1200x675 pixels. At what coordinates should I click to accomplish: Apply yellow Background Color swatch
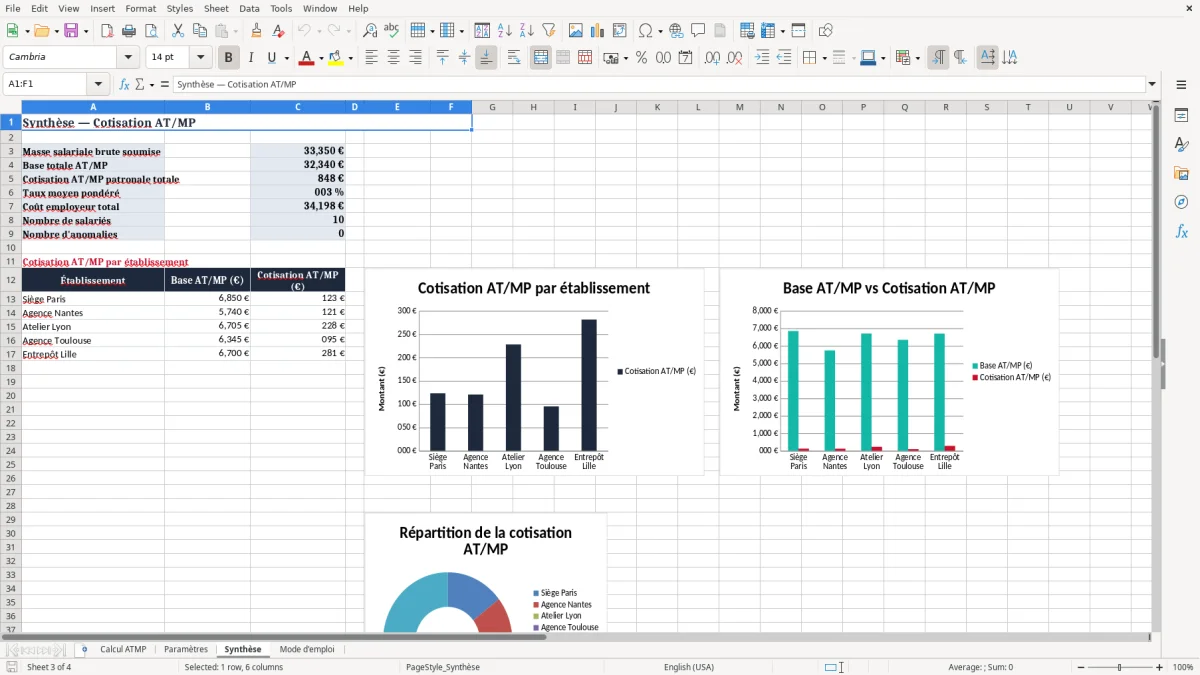[335, 58]
